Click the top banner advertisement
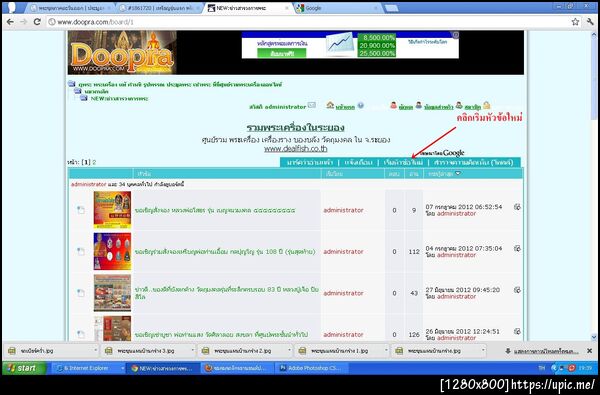 click(350, 45)
